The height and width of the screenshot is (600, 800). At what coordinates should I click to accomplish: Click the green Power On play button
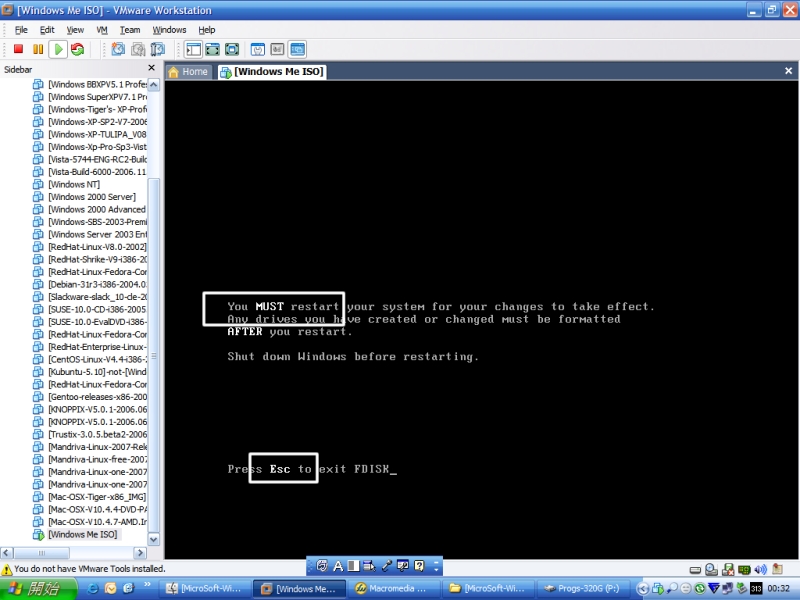click(x=58, y=49)
